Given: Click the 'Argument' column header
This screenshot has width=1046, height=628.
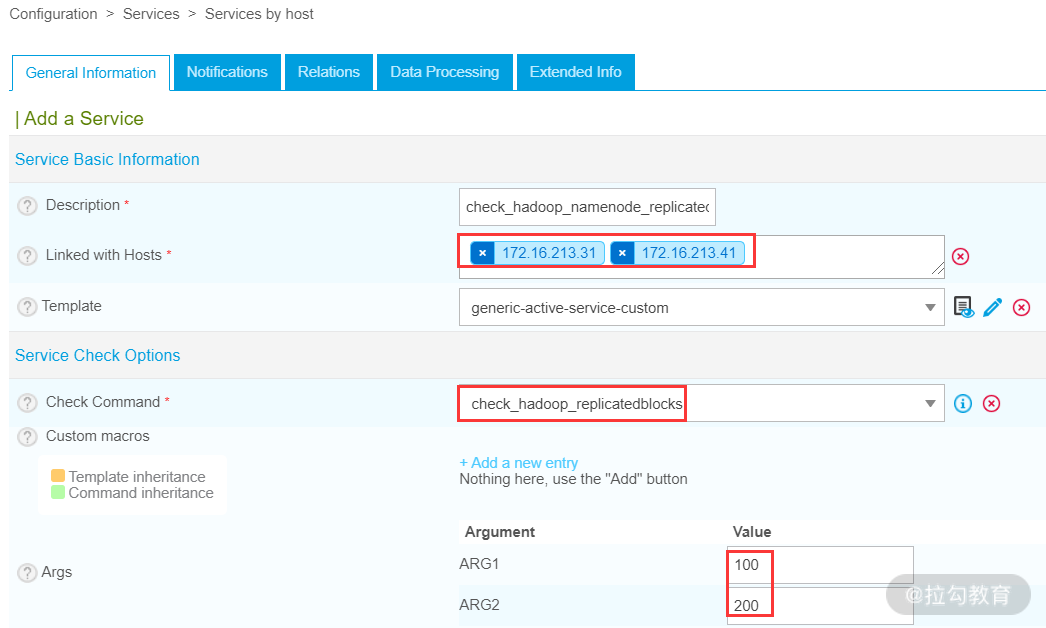Looking at the screenshot, I should pyautogui.click(x=500, y=532).
